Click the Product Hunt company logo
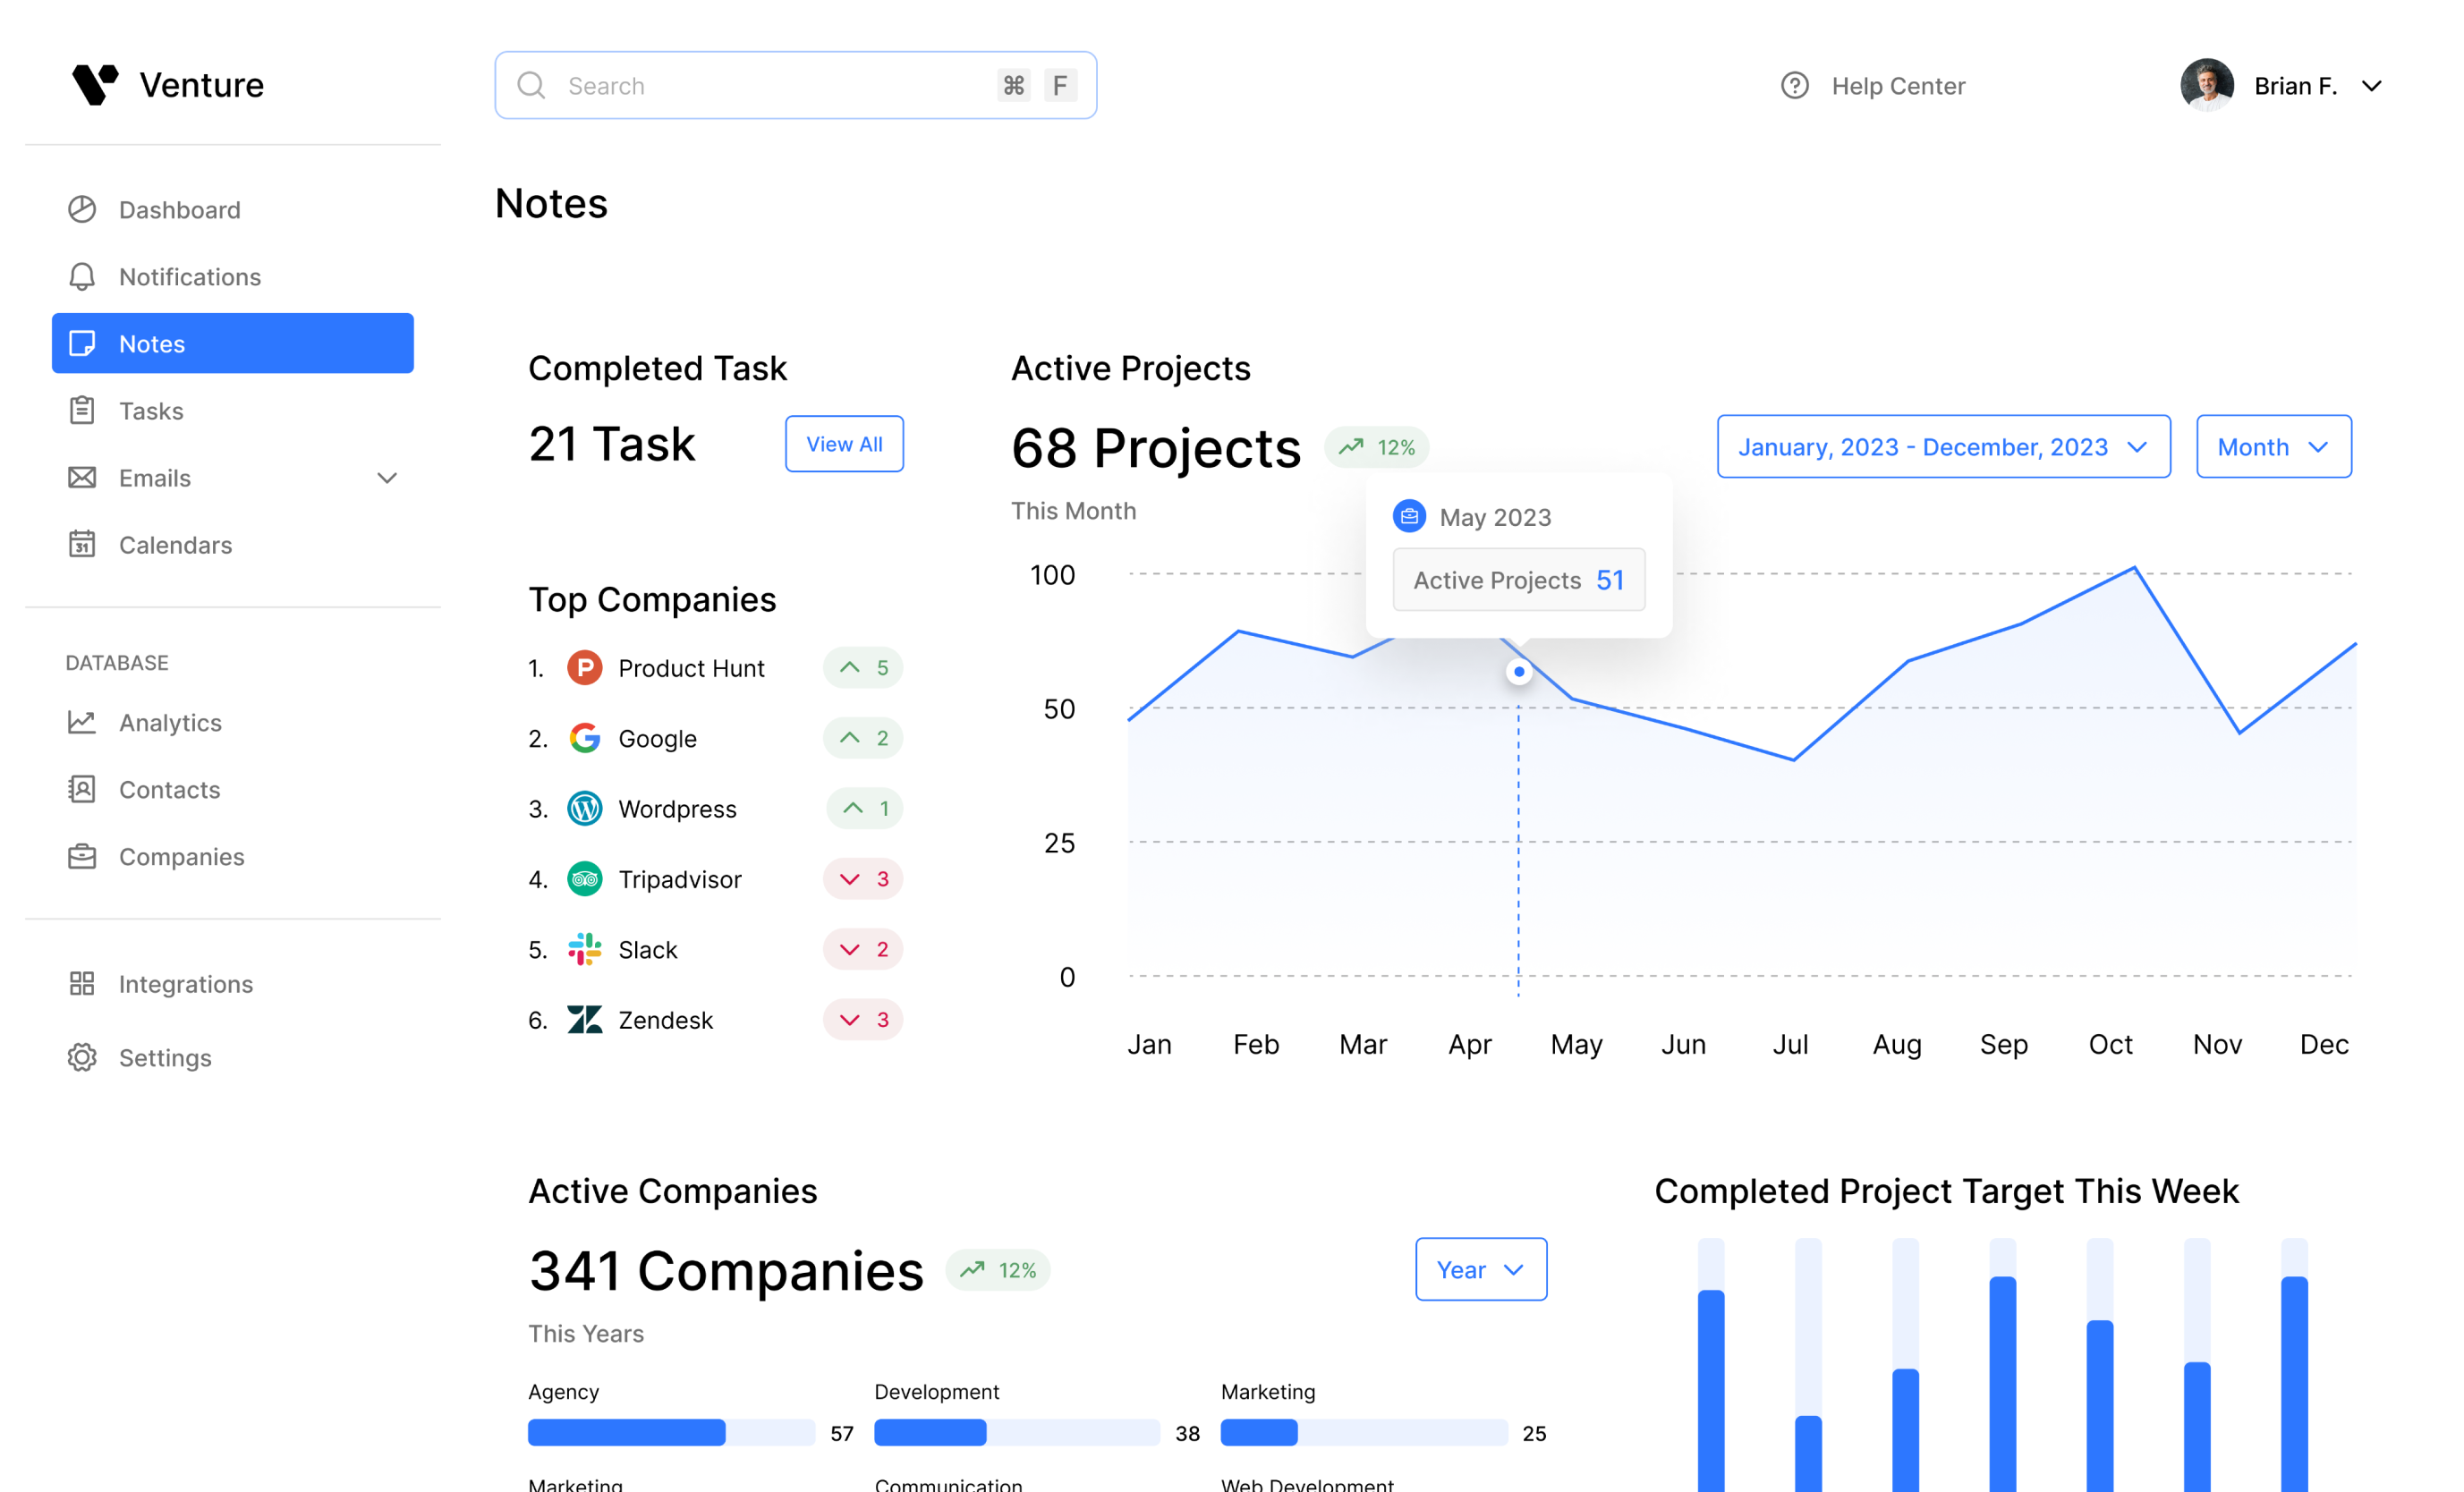 coord(584,668)
